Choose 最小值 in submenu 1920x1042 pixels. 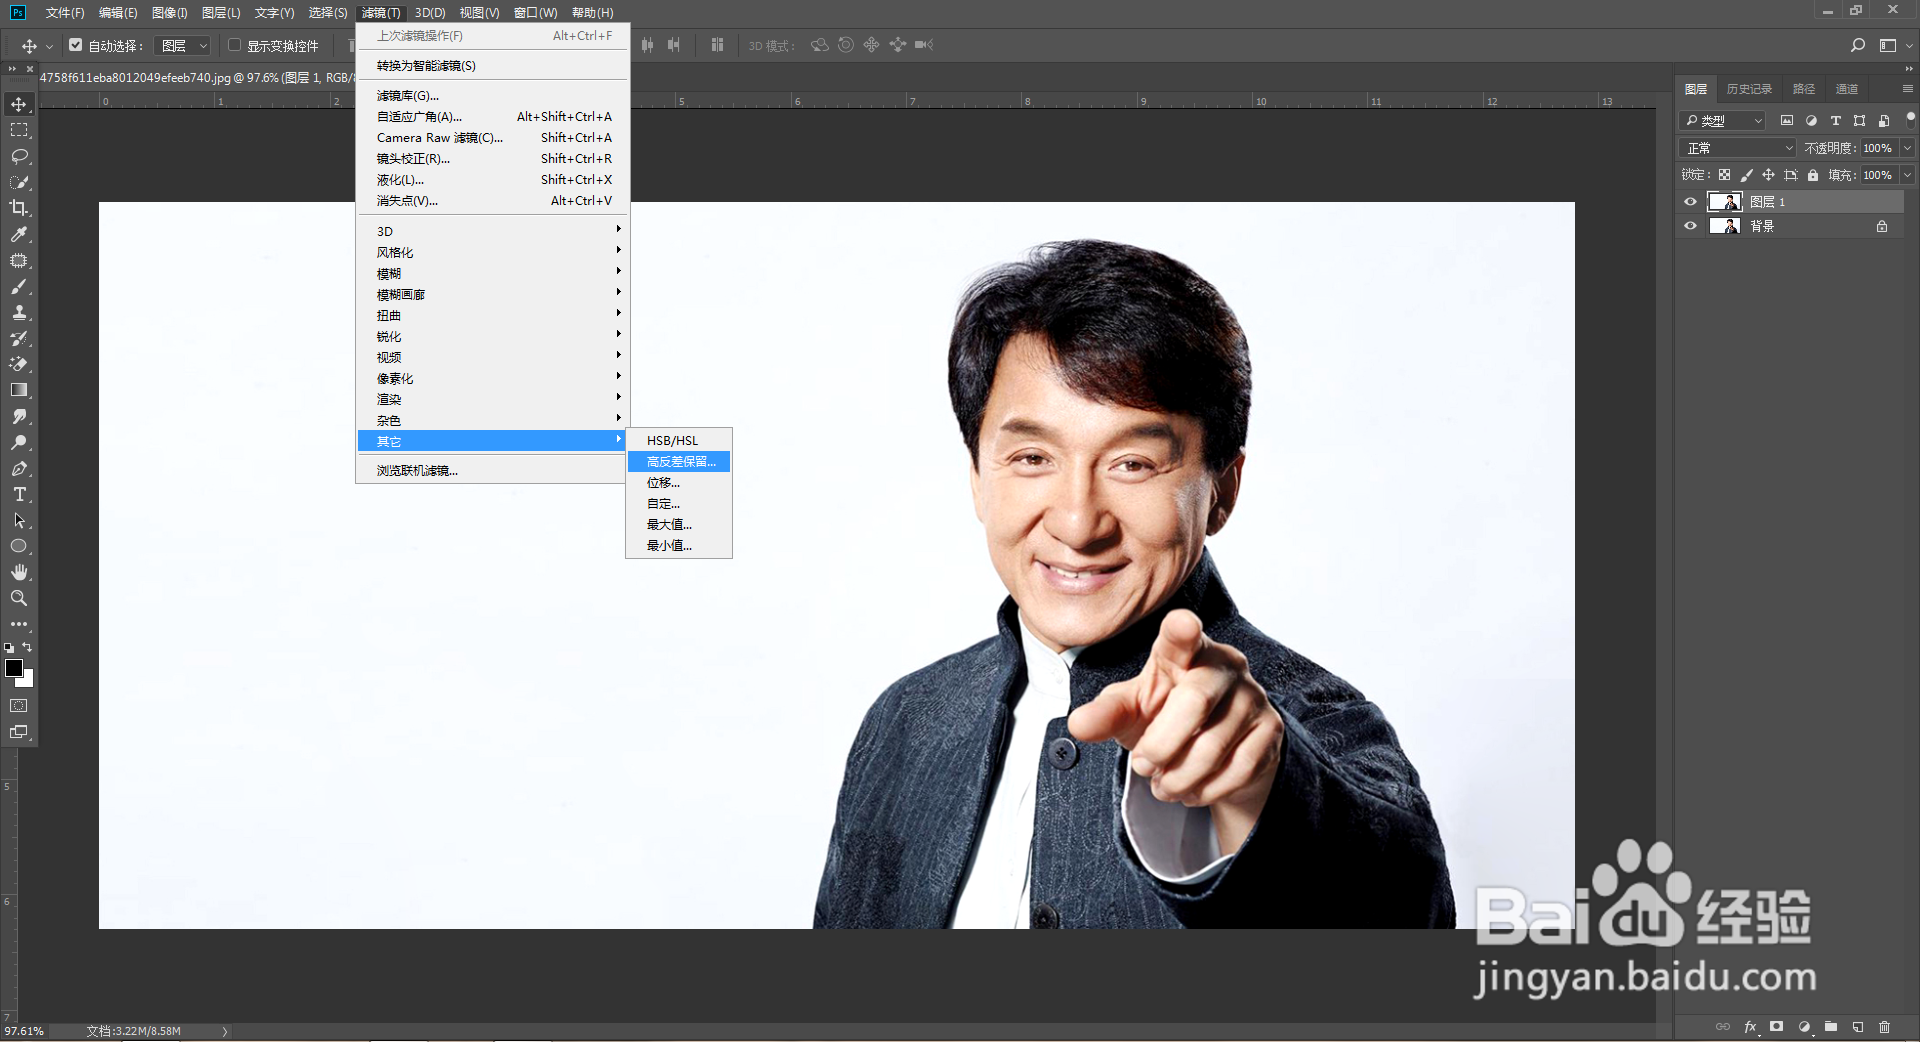click(x=679, y=546)
